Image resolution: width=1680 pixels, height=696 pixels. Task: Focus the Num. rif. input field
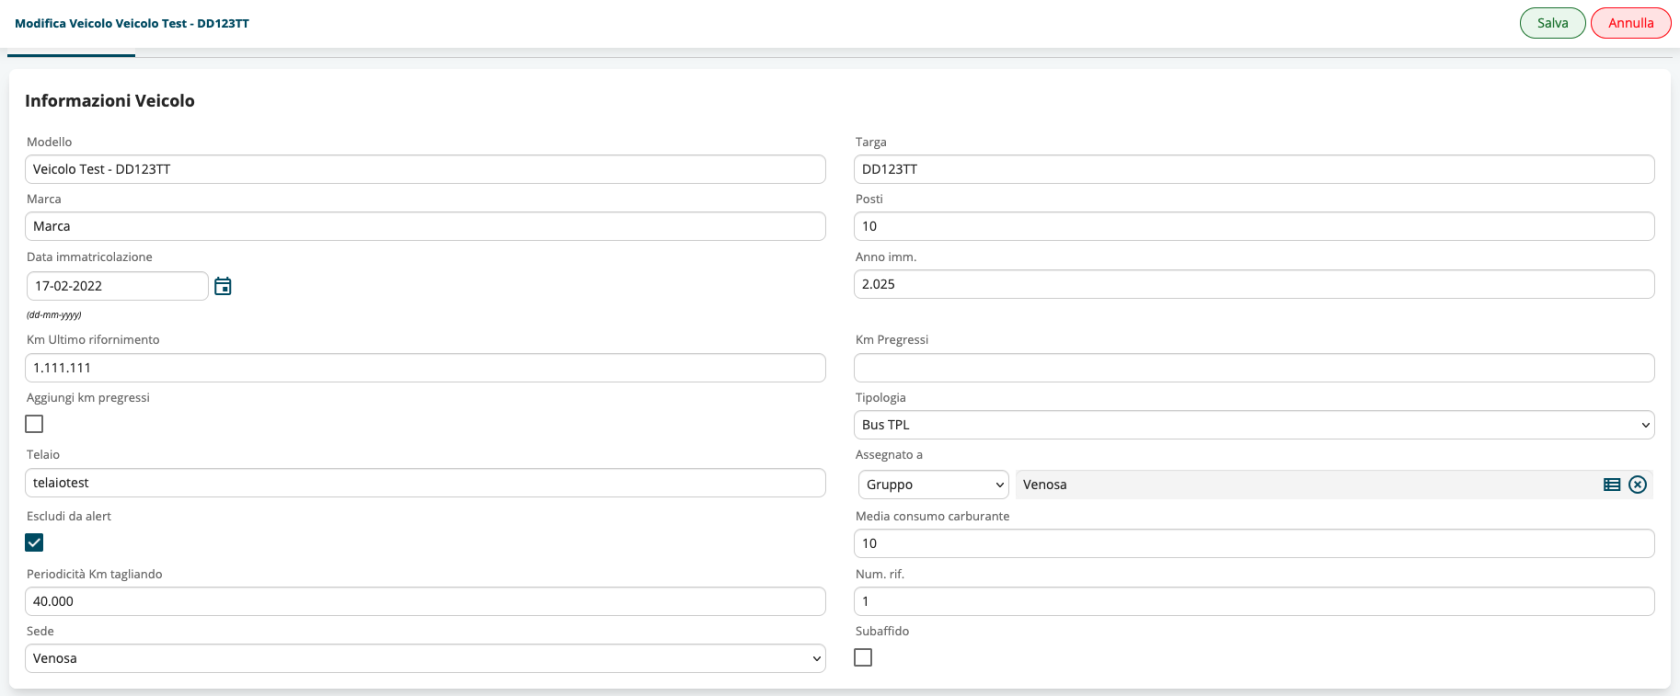coord(1254,602)
